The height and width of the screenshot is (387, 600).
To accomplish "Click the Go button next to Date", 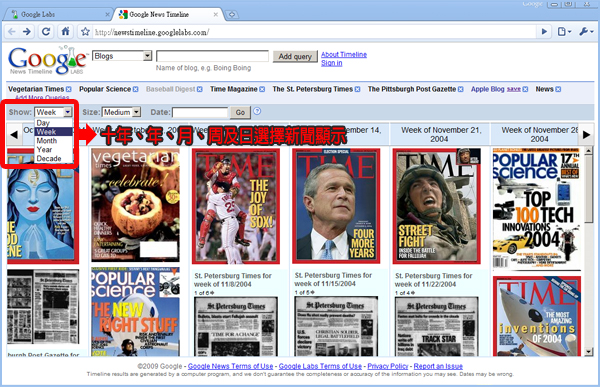I will click(240, 112).
